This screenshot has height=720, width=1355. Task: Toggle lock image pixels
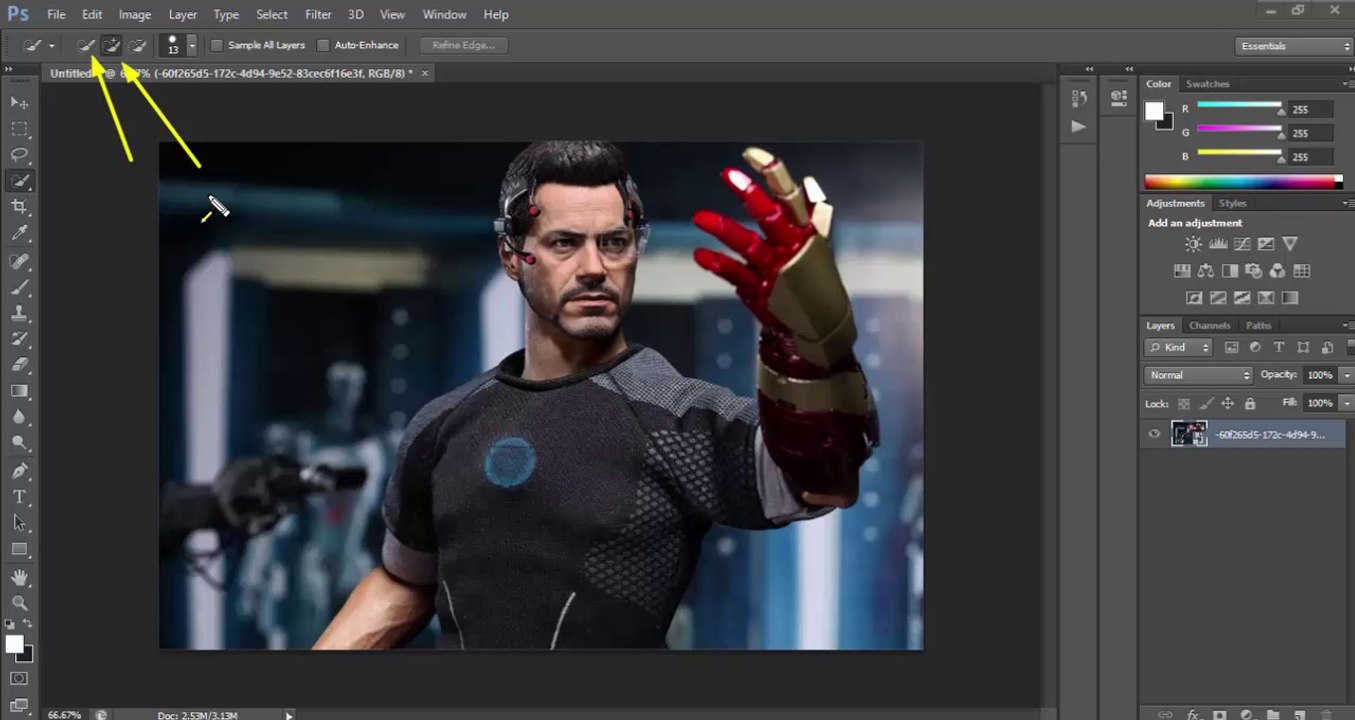1206,404
